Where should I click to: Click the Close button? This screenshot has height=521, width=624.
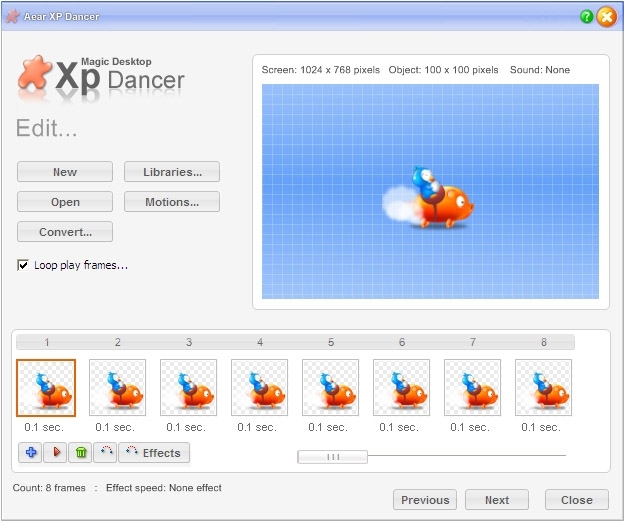click(577, 500)
